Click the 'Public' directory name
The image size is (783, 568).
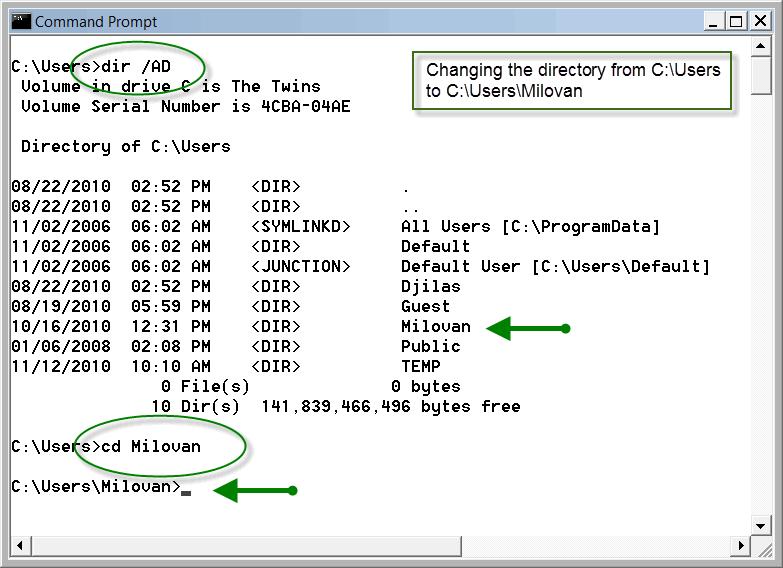coord(430,346)
